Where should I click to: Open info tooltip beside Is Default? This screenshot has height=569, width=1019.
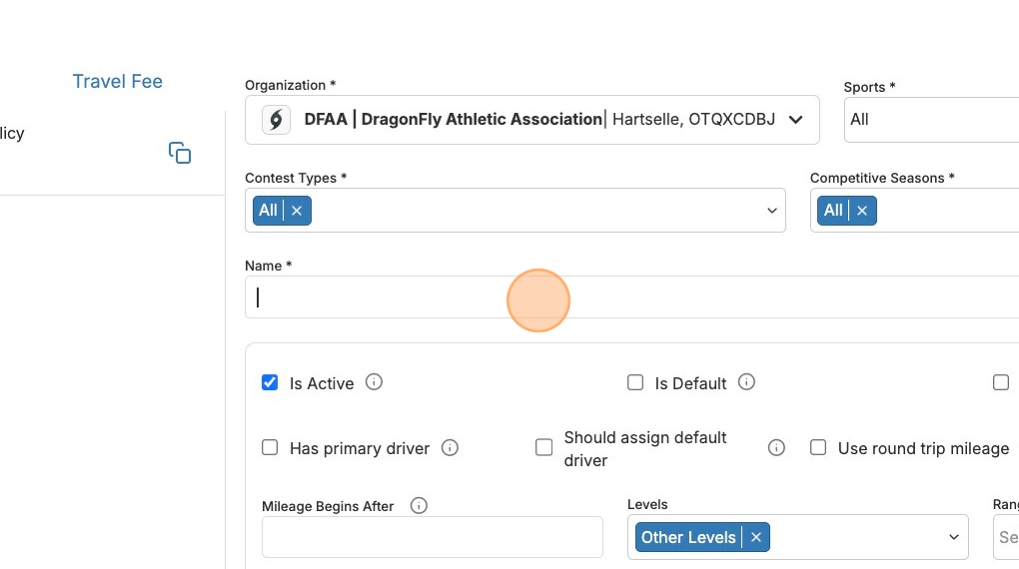[x=746, y=382]
